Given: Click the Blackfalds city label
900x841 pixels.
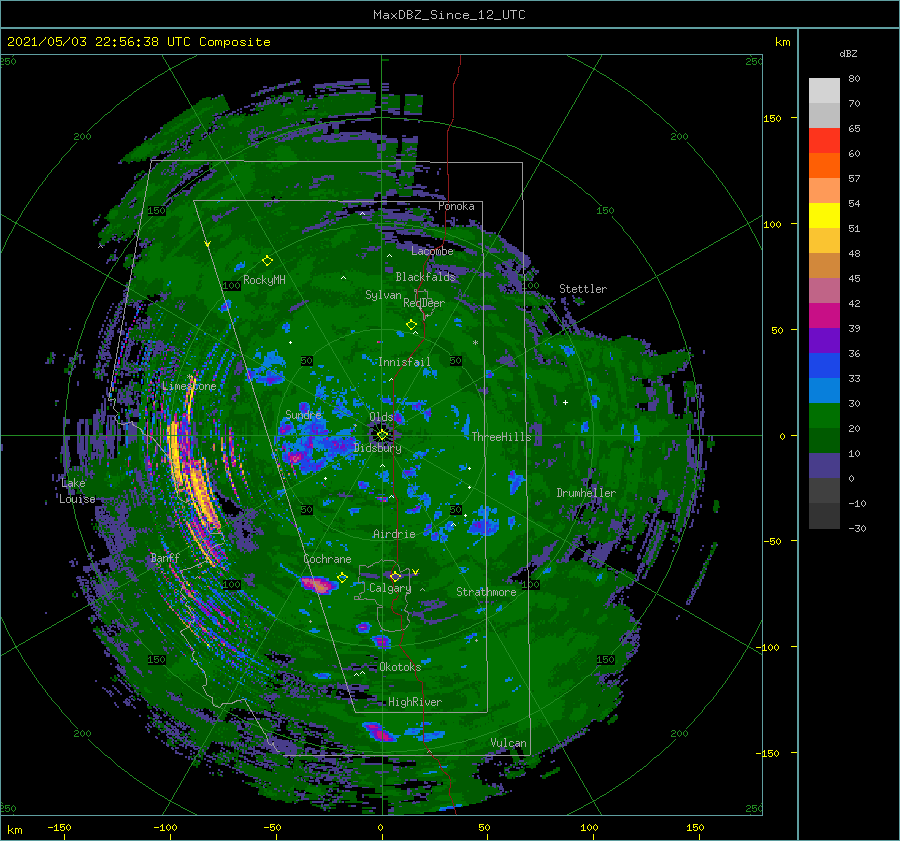Looking at the screenshot, I should [425, 277].
